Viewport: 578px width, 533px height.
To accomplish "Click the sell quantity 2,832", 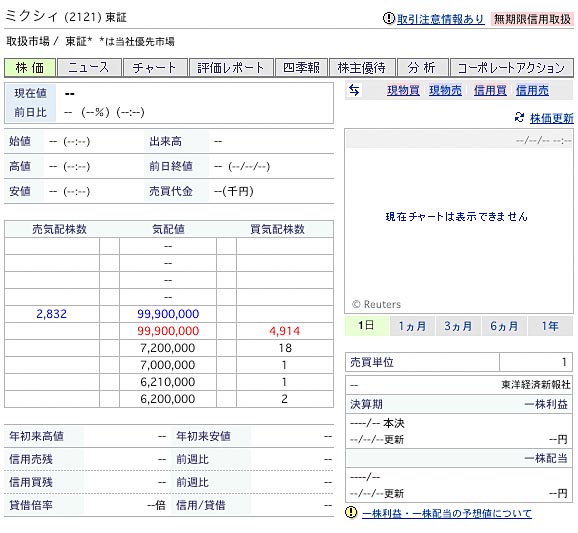I will [52, 314].
